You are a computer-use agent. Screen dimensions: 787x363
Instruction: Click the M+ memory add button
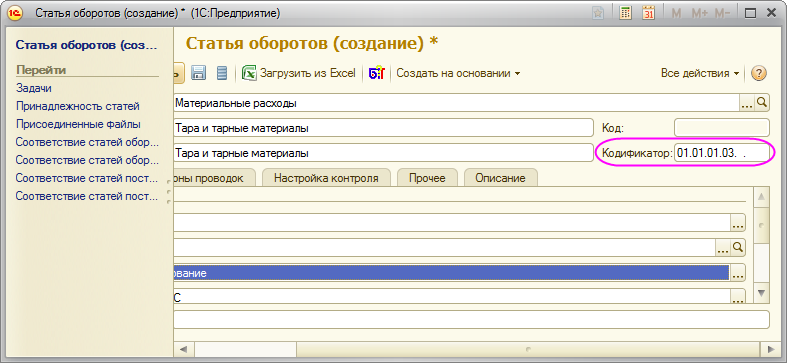[x=699, y=14]
